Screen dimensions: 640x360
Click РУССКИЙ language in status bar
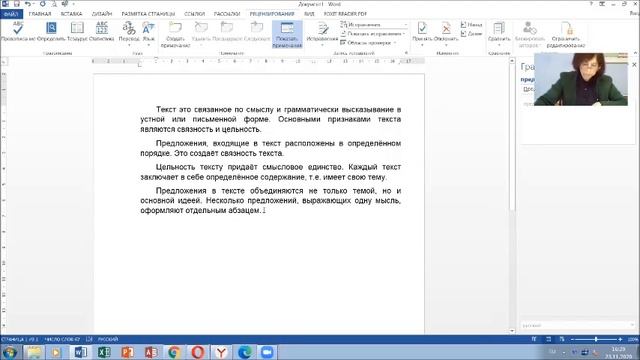tap(108, 339)
